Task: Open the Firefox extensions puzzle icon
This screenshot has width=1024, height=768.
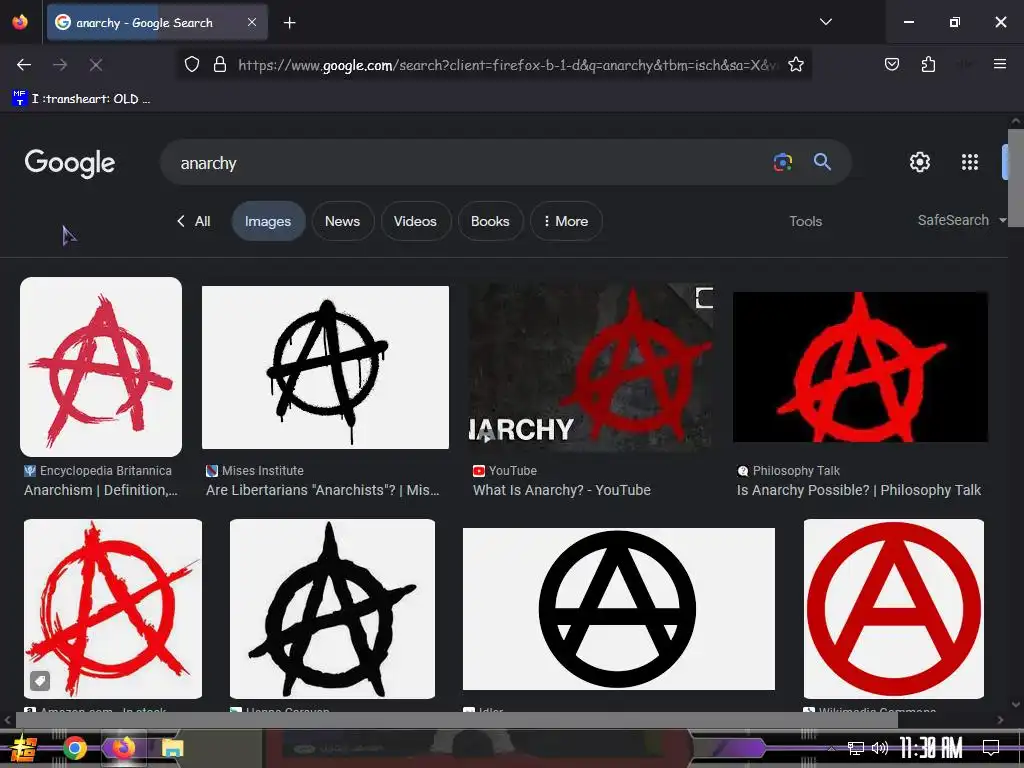Action: click(928, 64)
